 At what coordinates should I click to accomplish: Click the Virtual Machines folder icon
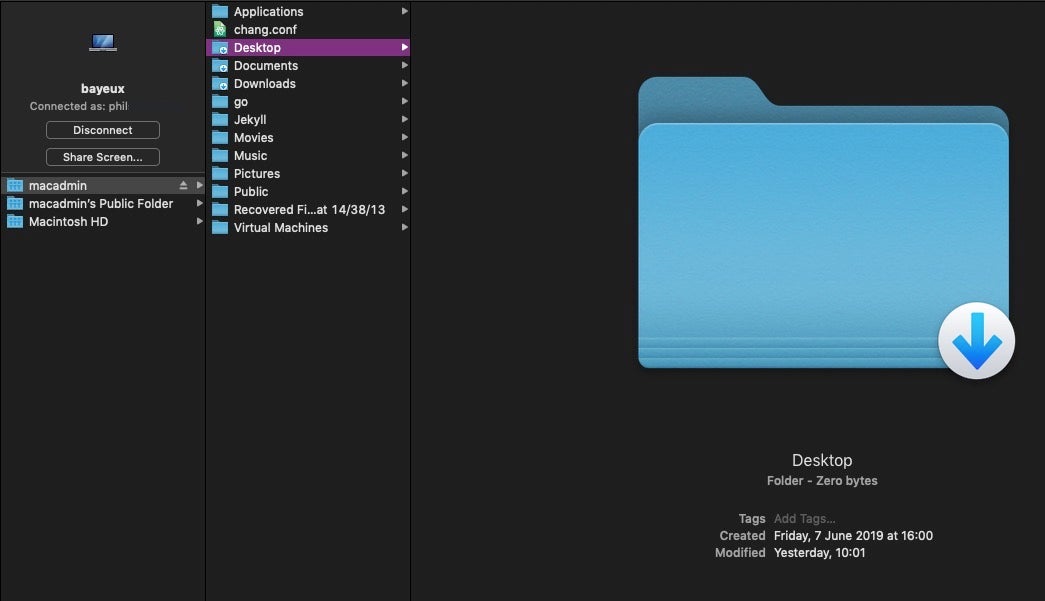click(220, 228)
